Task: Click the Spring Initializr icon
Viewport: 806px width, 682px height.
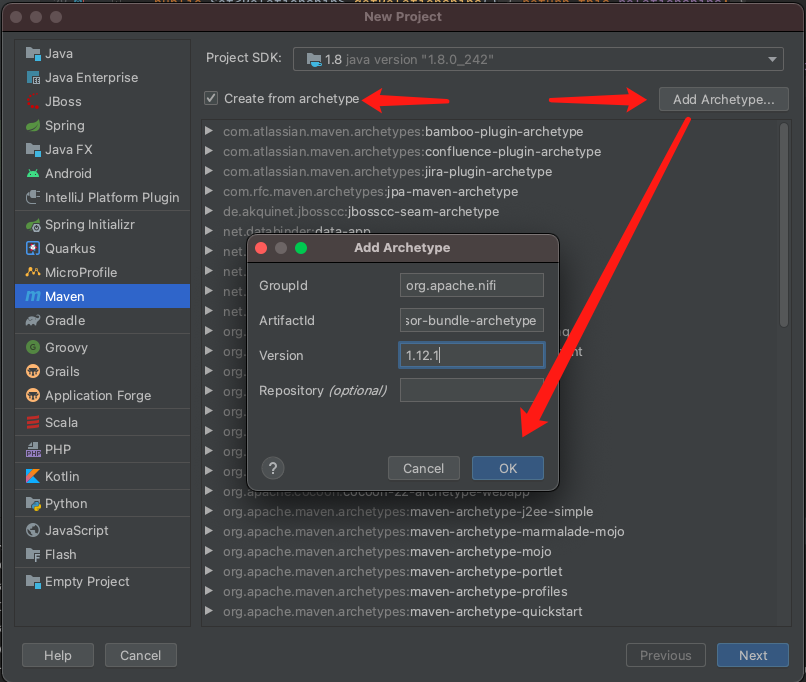Action: [x=33, y=225]
